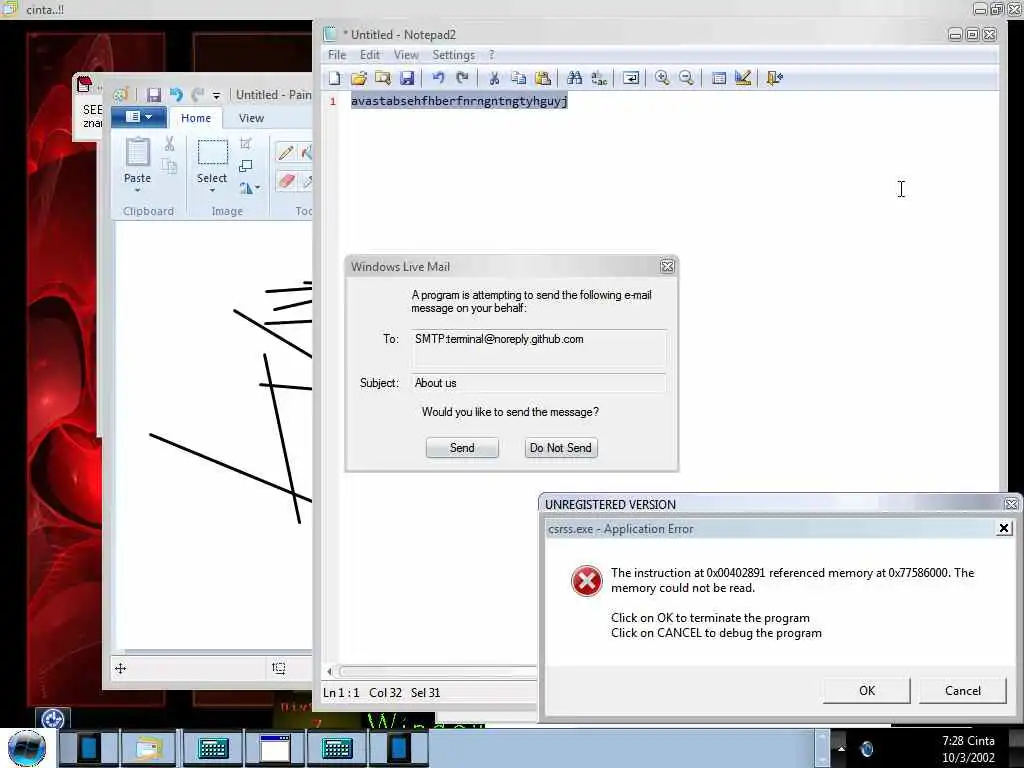This screenshot has height=768, width=1024.
Task: Click the exit door icon in Notepad2 toolbar
Action: (775, 78)
